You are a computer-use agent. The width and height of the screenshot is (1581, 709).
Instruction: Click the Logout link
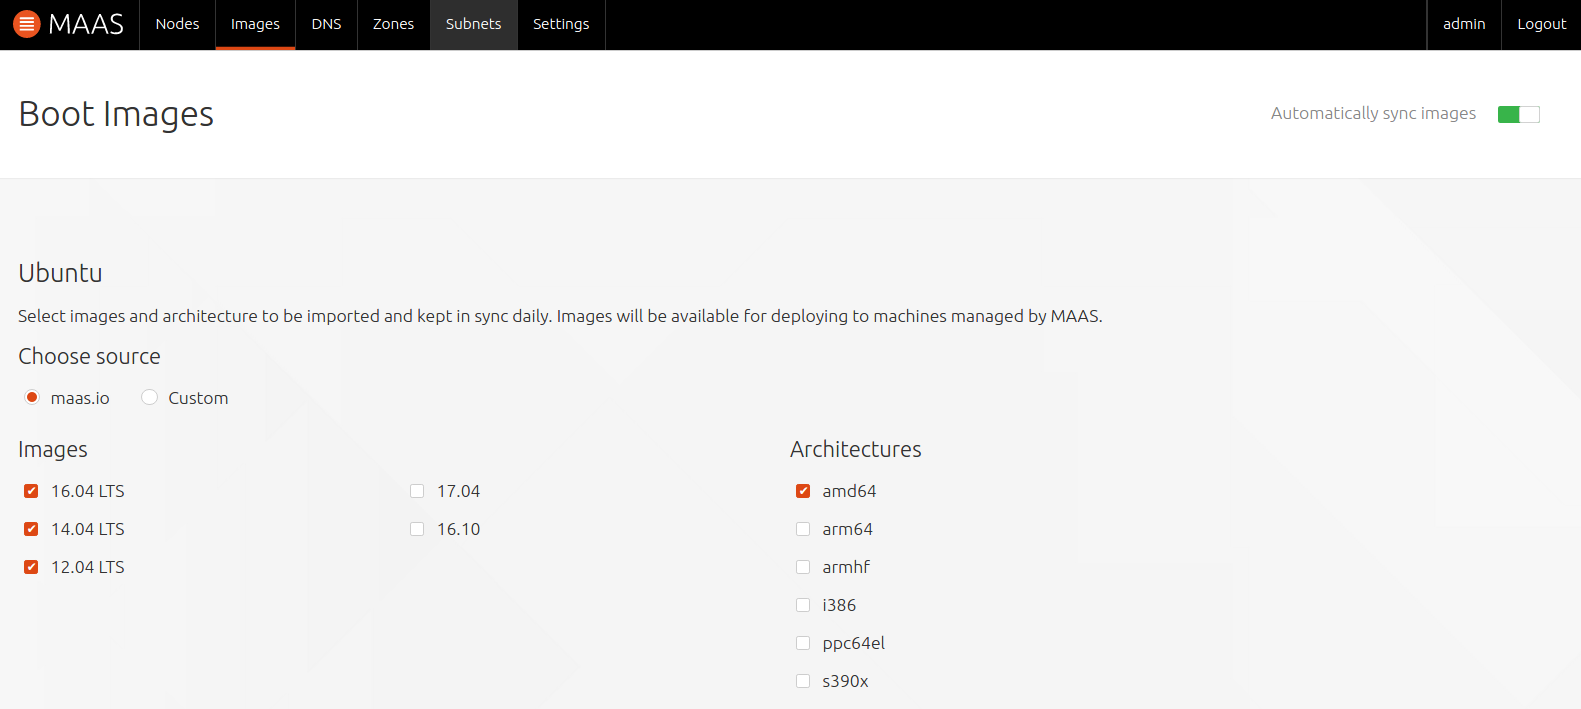click(x=1541, y=24)
